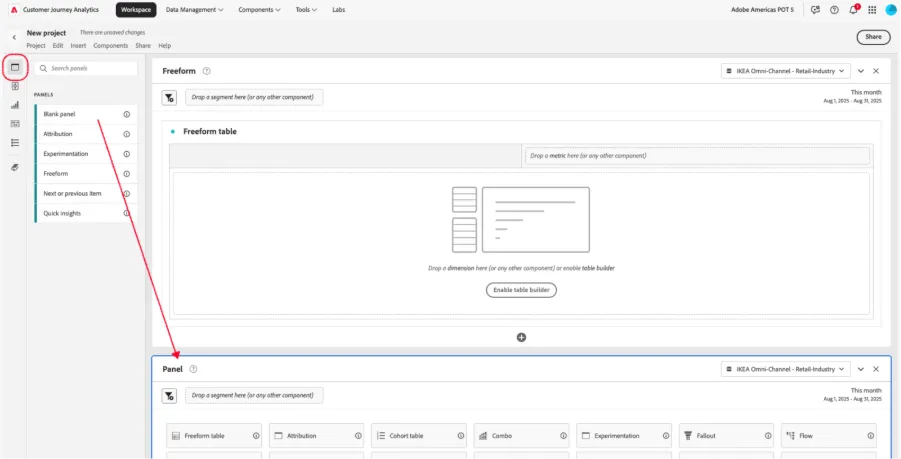This screenshot has width=901, height=459.
Task: Close the Freeform panel with X
Action: [x=876, y=71]
